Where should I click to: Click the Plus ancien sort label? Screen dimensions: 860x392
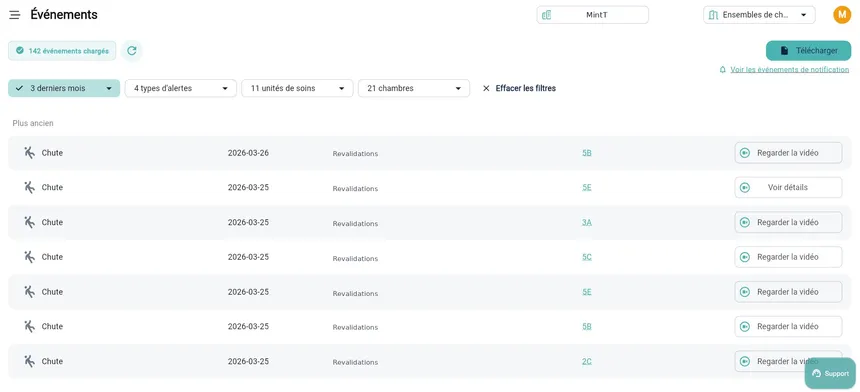pyautogui.click(x=33, y=123)
